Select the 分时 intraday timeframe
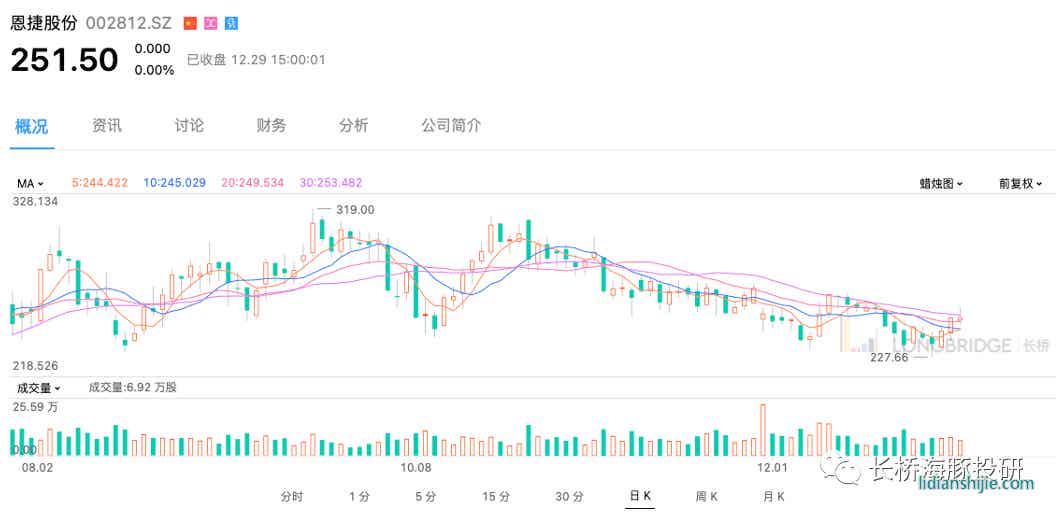The width and height of the screenshot is (1058, 516). (292, 496)
